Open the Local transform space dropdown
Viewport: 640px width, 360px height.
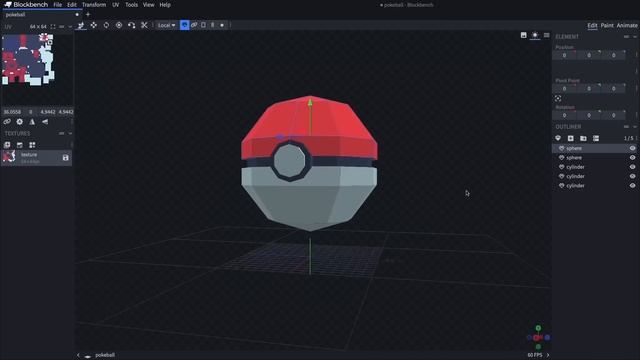point(167,25)
